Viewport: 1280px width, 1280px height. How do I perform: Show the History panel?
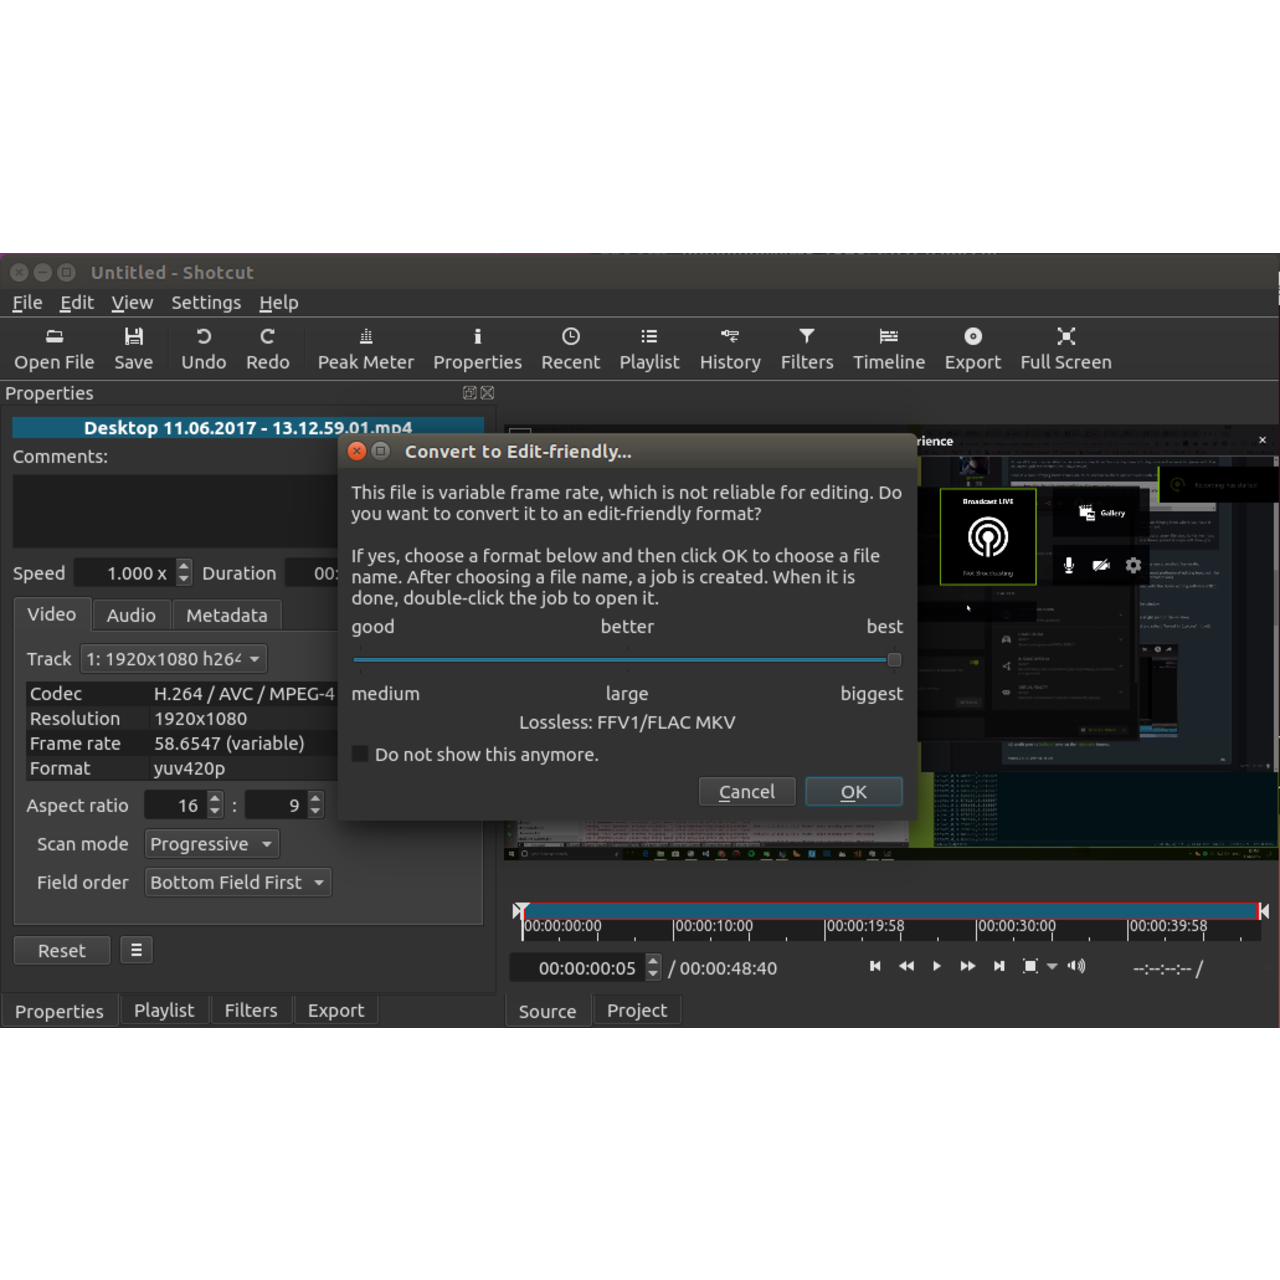click(729, 348)
